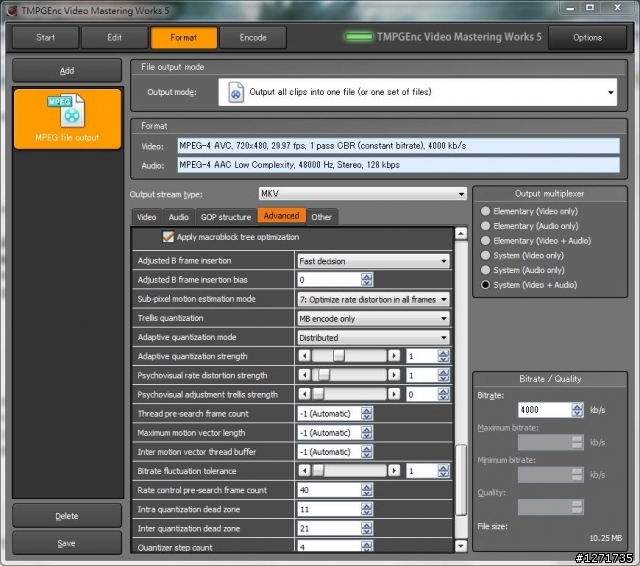The width and height of the screenshot is (640, 566).
Task: Adjust Rate control pre-search frame count spinner
Action: tap(367, 490)
